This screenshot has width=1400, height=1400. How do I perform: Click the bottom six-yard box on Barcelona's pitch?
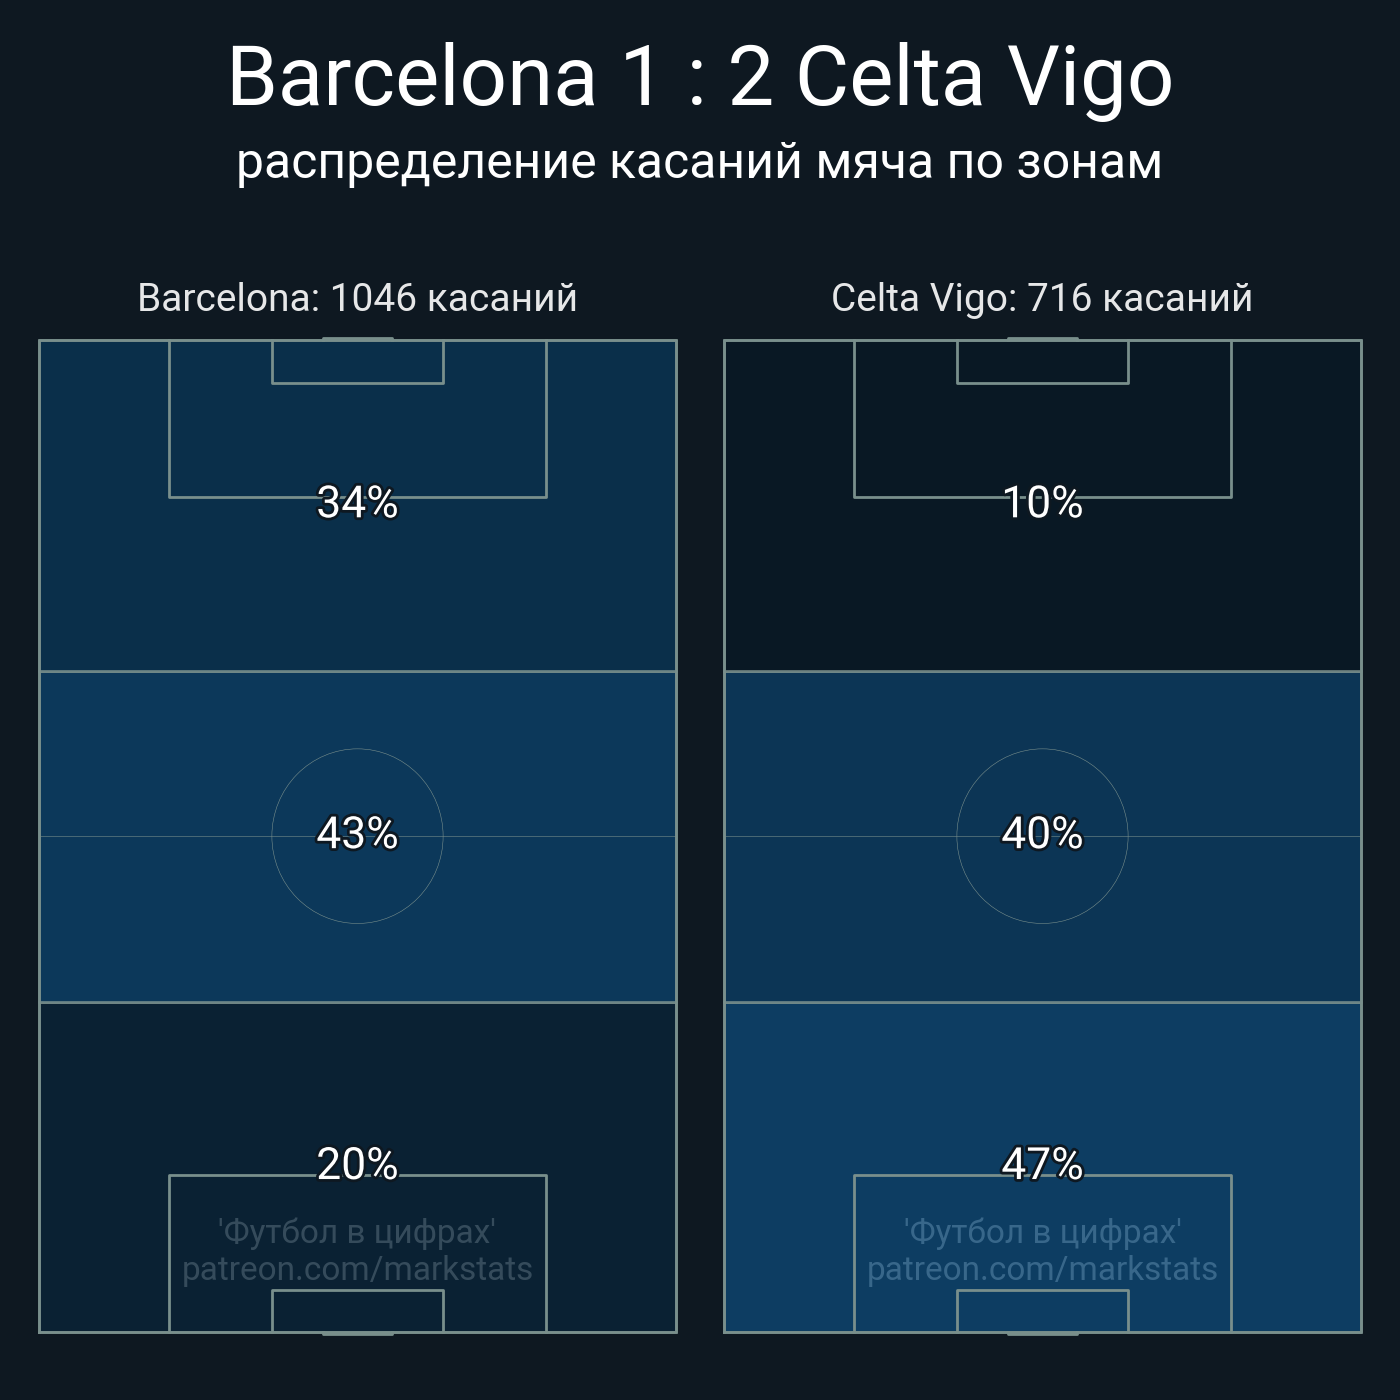357,1311
